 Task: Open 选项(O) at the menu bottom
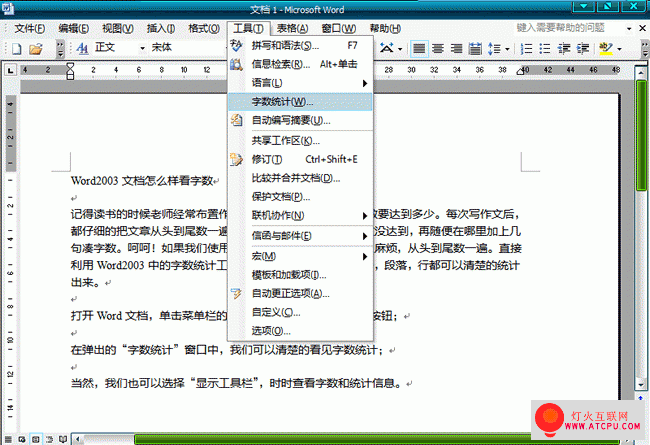point(301,331)
